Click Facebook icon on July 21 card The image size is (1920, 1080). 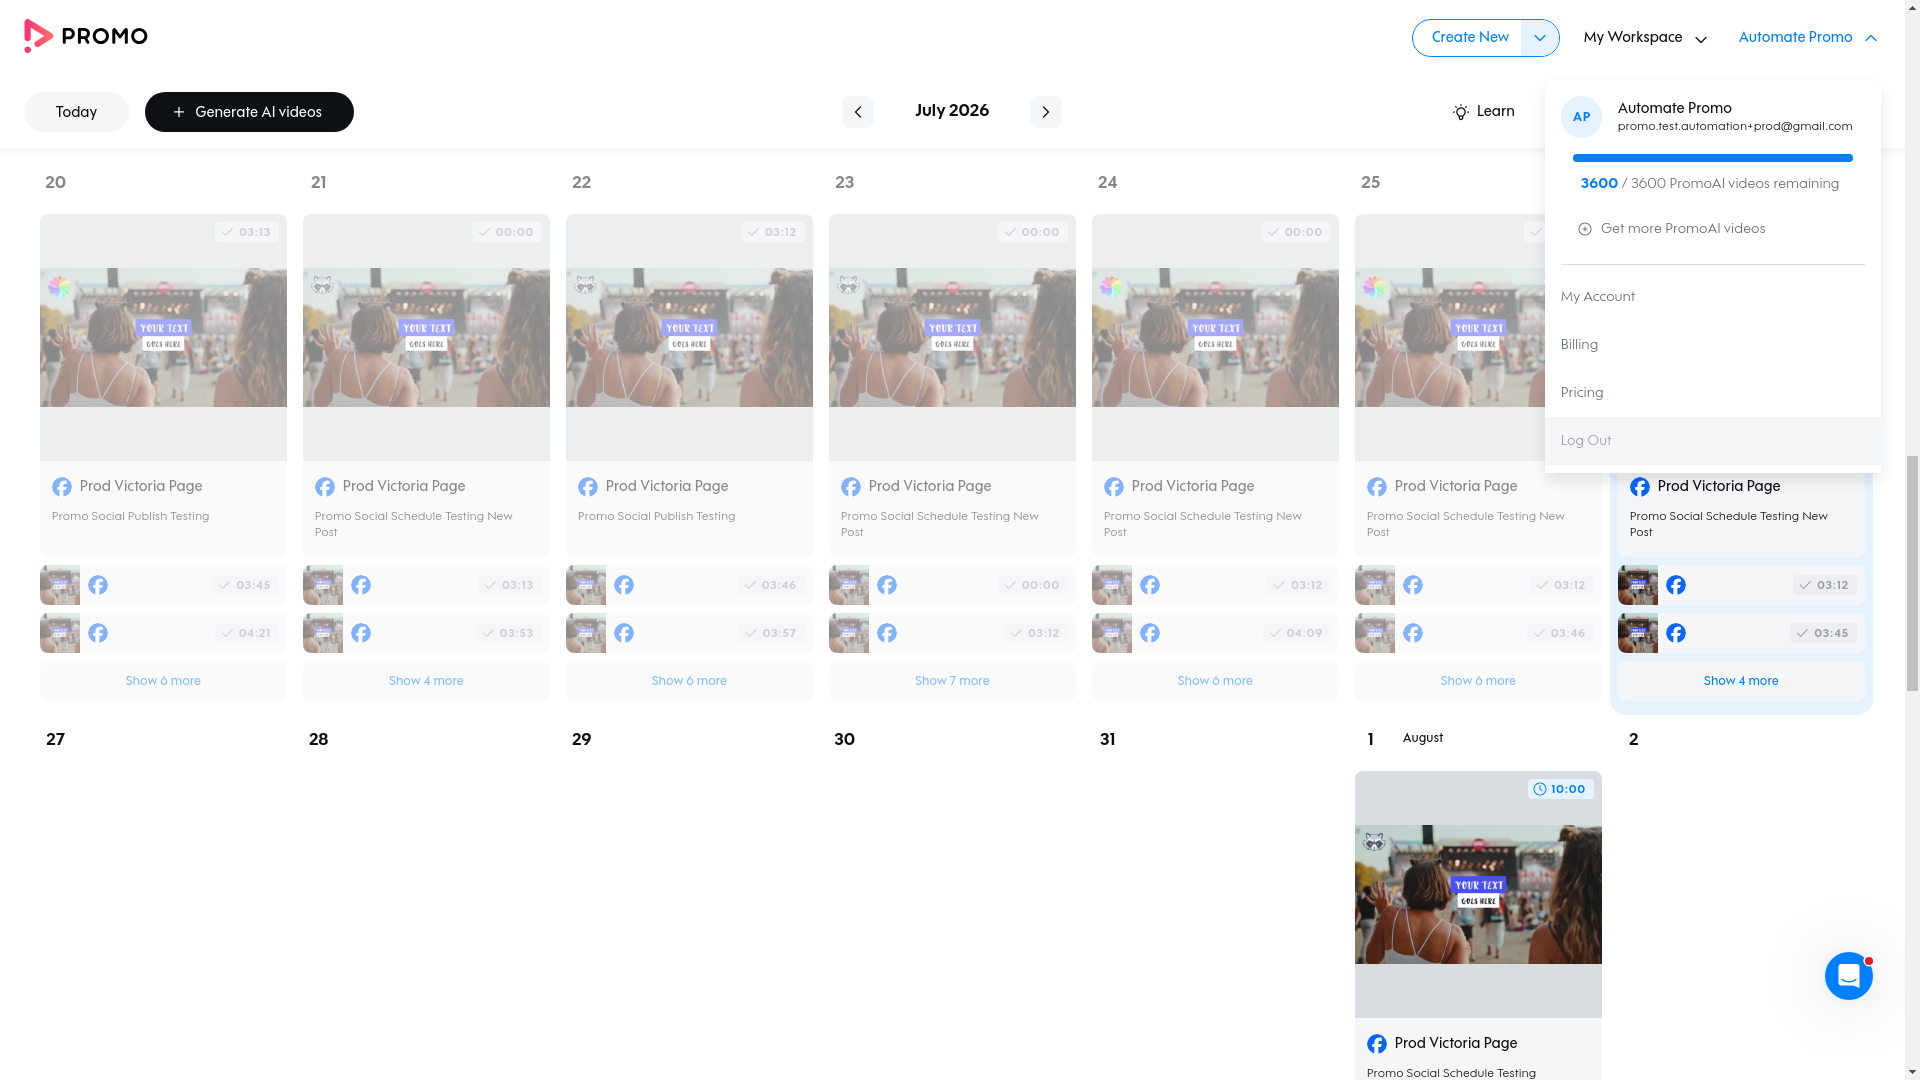coord(325,487)
